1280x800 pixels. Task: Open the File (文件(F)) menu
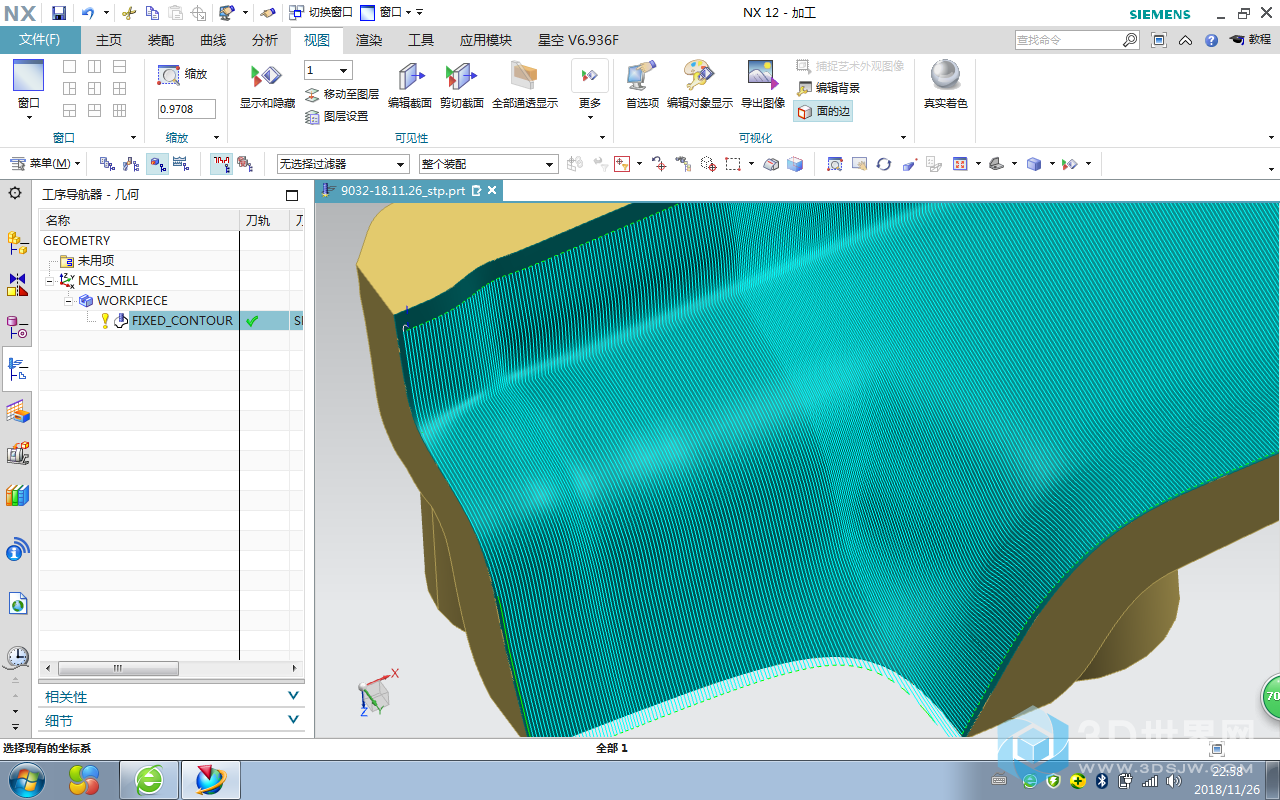click(x=40, y=40)
